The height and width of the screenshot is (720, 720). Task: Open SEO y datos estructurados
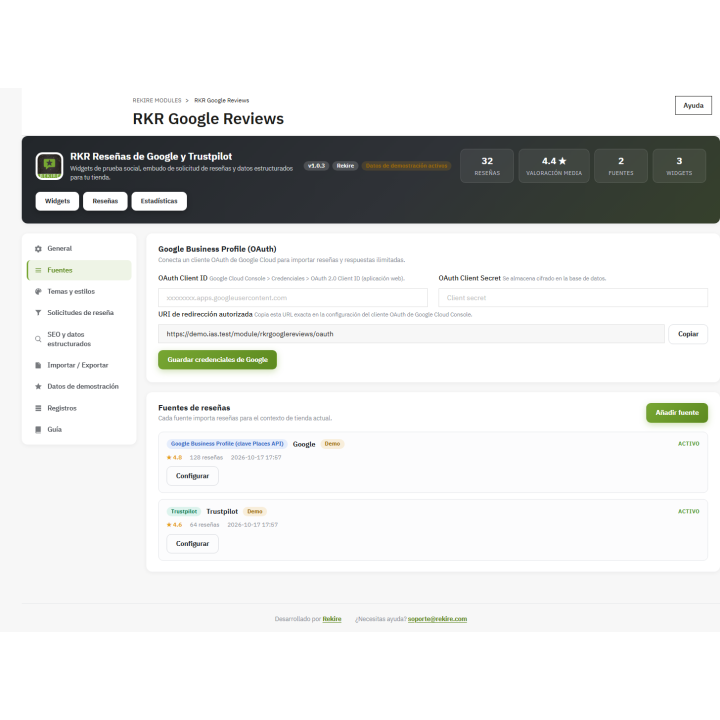pyautogui.click(x=79, y=339)
